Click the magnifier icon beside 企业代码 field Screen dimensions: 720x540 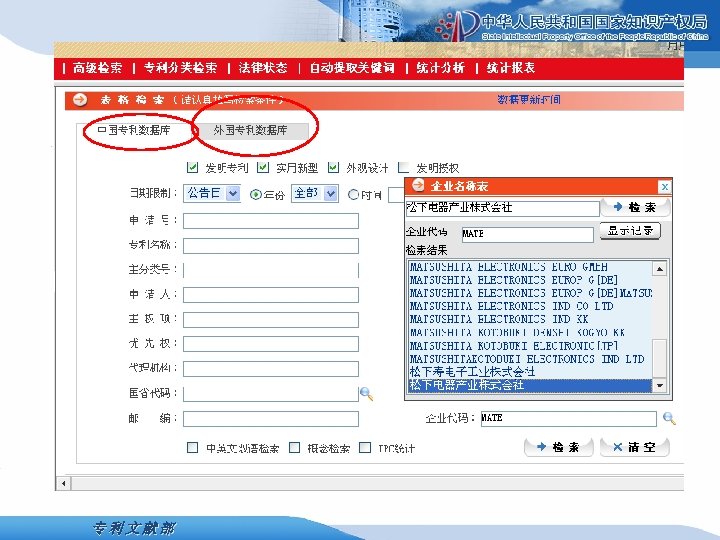click(669, 418)
